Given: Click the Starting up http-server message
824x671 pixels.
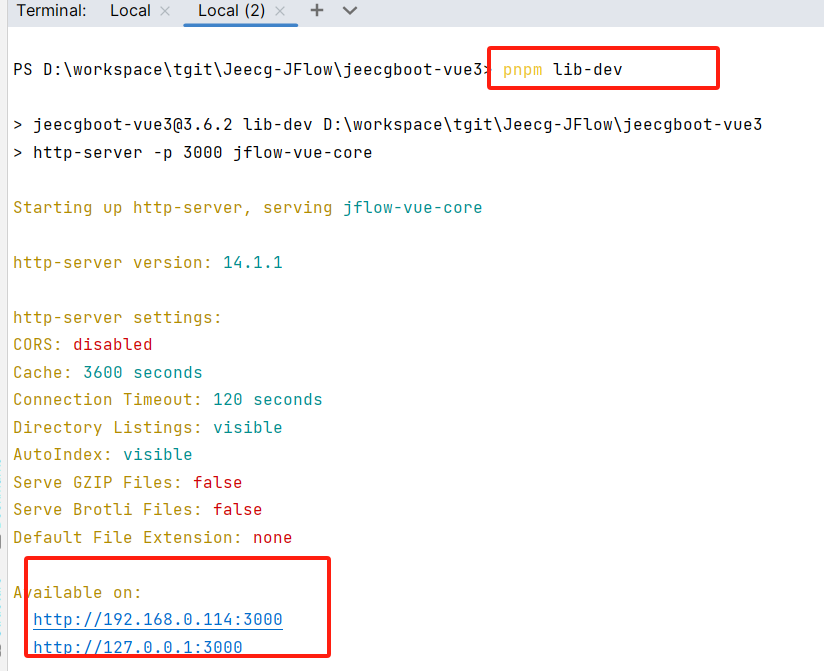Looking at the screenshot, I should (247, 208).
